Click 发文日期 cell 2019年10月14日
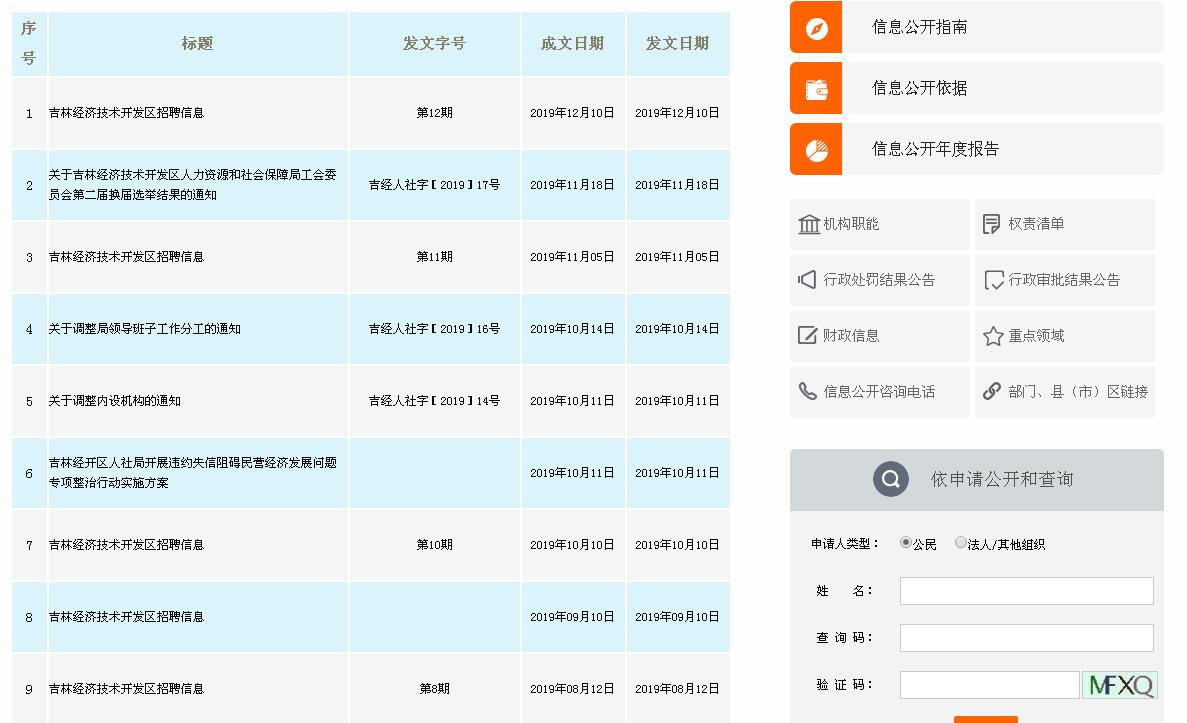This screenshot has height=723, width=1187. [678, 329]
